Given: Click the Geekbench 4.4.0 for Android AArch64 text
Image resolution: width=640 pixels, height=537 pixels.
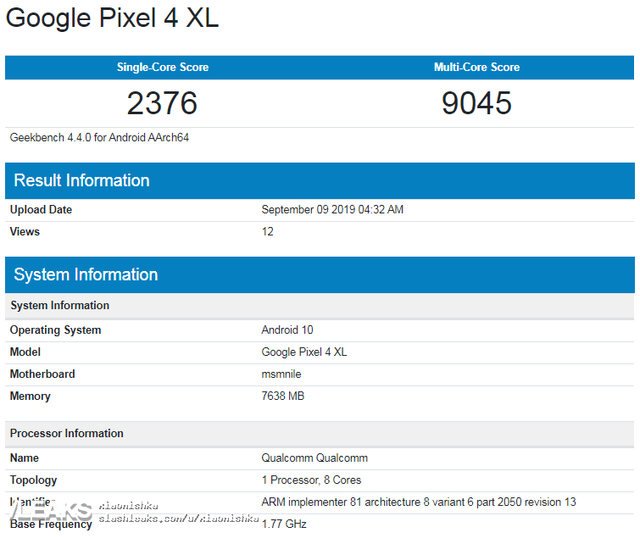Looking at the screenshot, I should pos(99,138).
